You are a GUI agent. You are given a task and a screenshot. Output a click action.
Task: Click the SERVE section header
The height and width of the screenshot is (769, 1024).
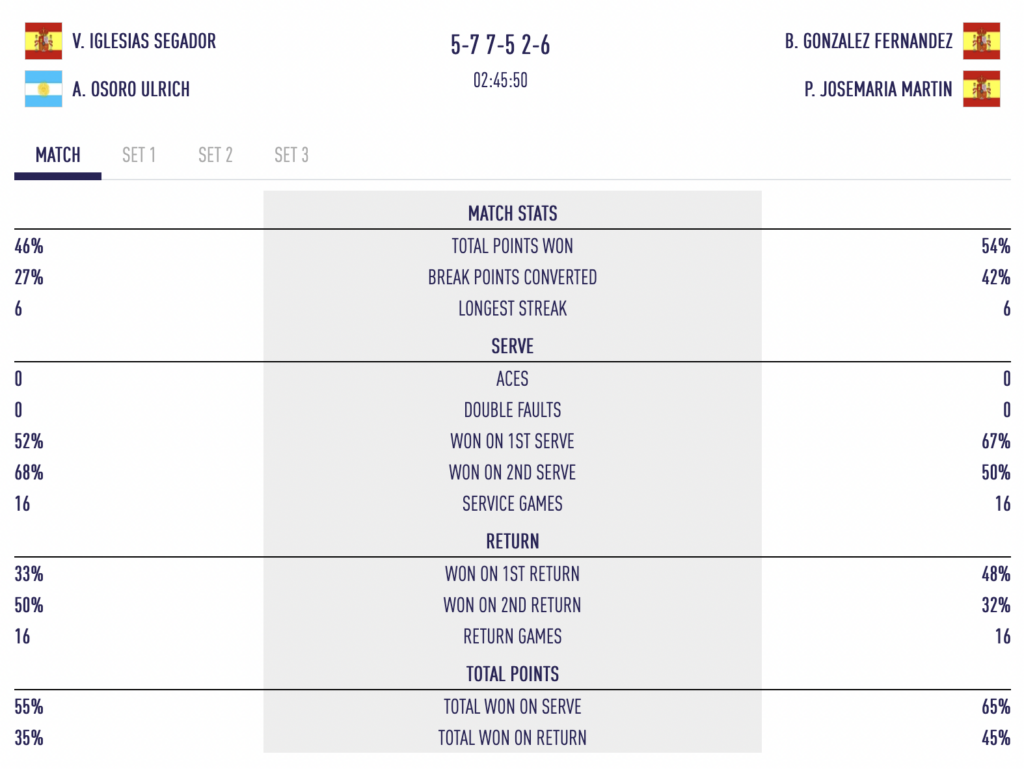pos(512,346)
